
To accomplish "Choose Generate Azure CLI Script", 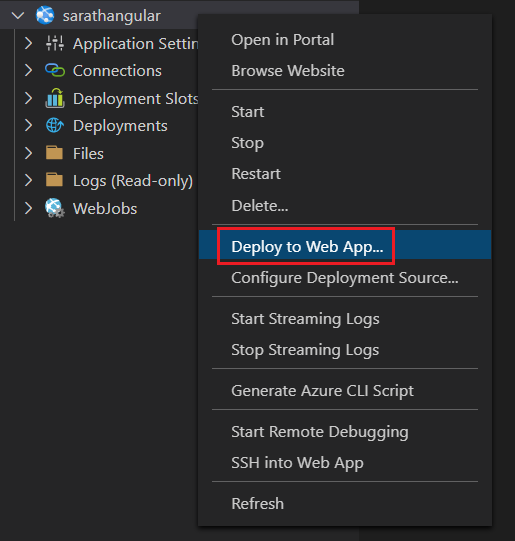I will point(345,391).
